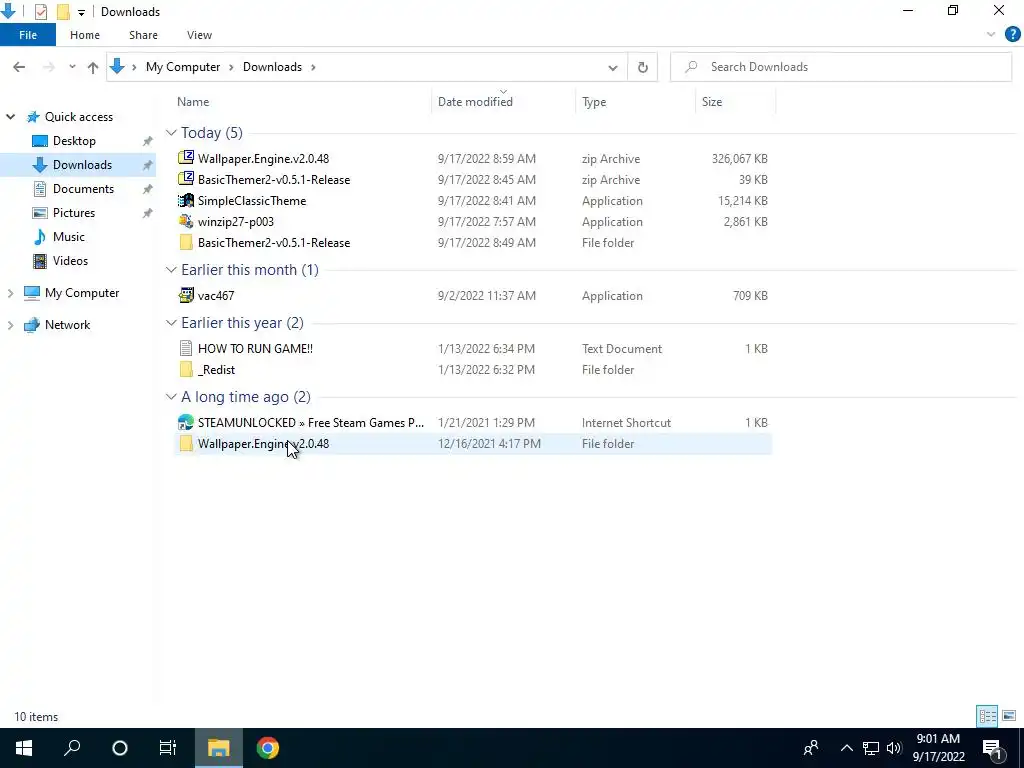Select Downloads in the navigation pane
1024x768 pixels.
pyautogui.click(x=78, y=165)
